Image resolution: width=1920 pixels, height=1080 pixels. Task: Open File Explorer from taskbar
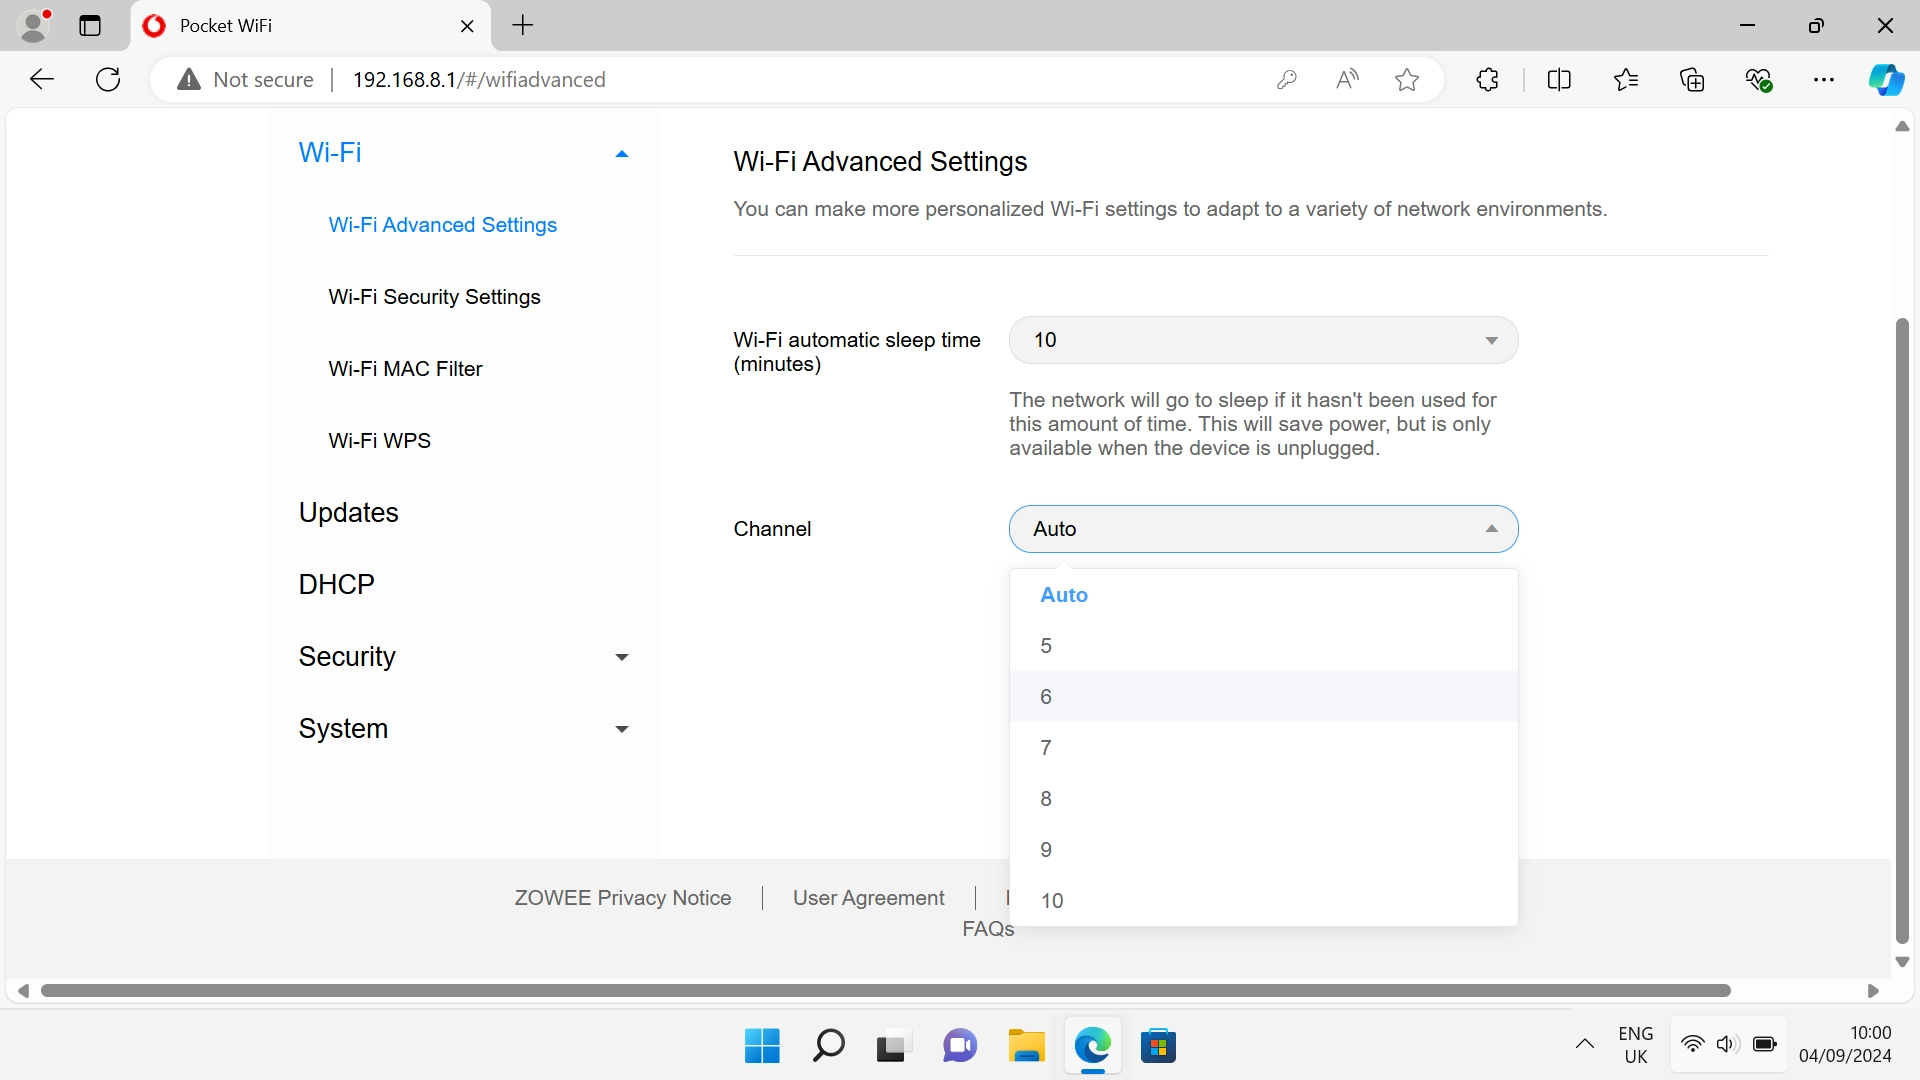tap(1026, 1046)
